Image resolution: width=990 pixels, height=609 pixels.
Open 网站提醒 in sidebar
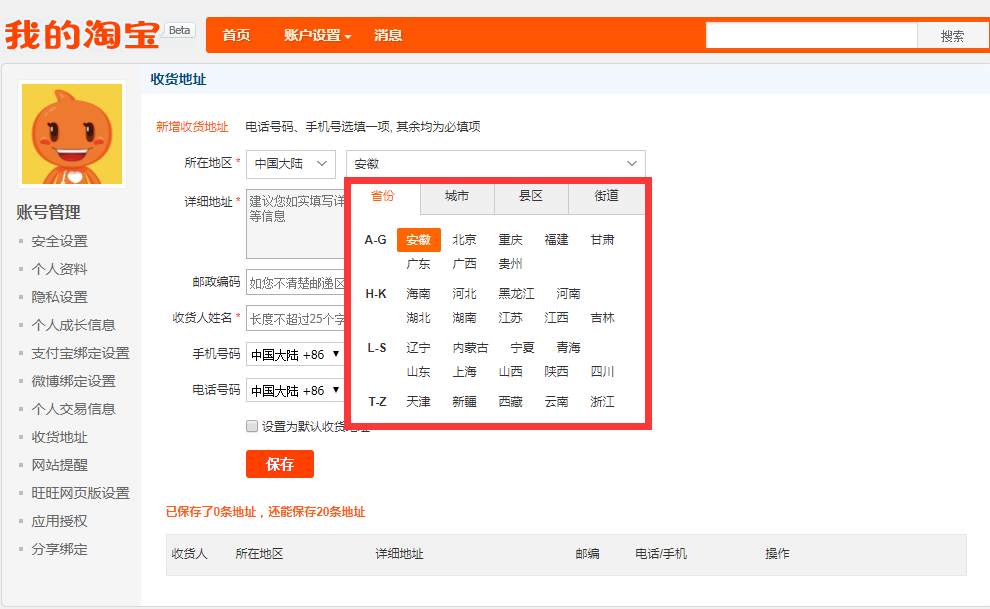[x=59, y=465]
